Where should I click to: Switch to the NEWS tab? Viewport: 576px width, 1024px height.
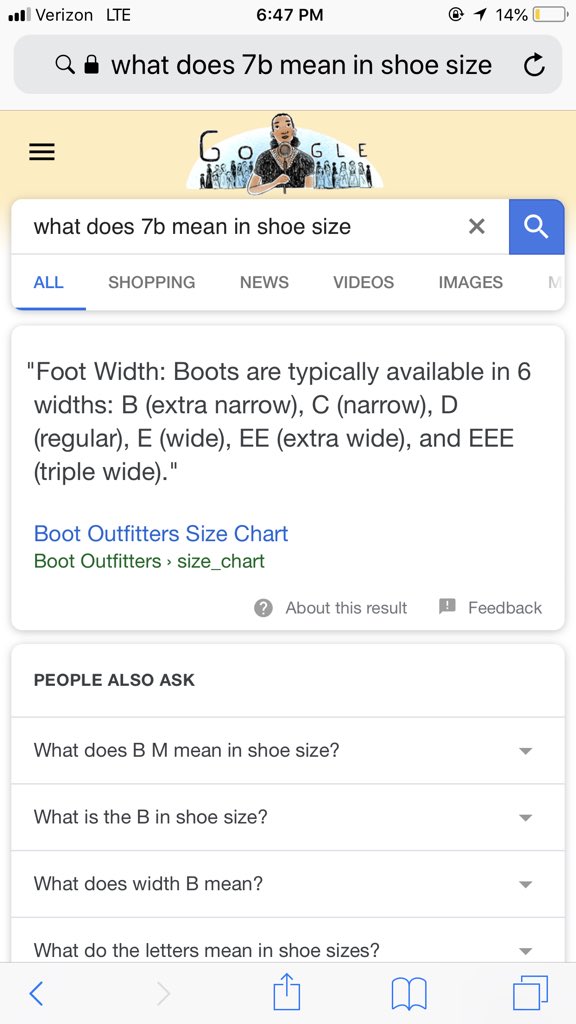coord(264,282)
